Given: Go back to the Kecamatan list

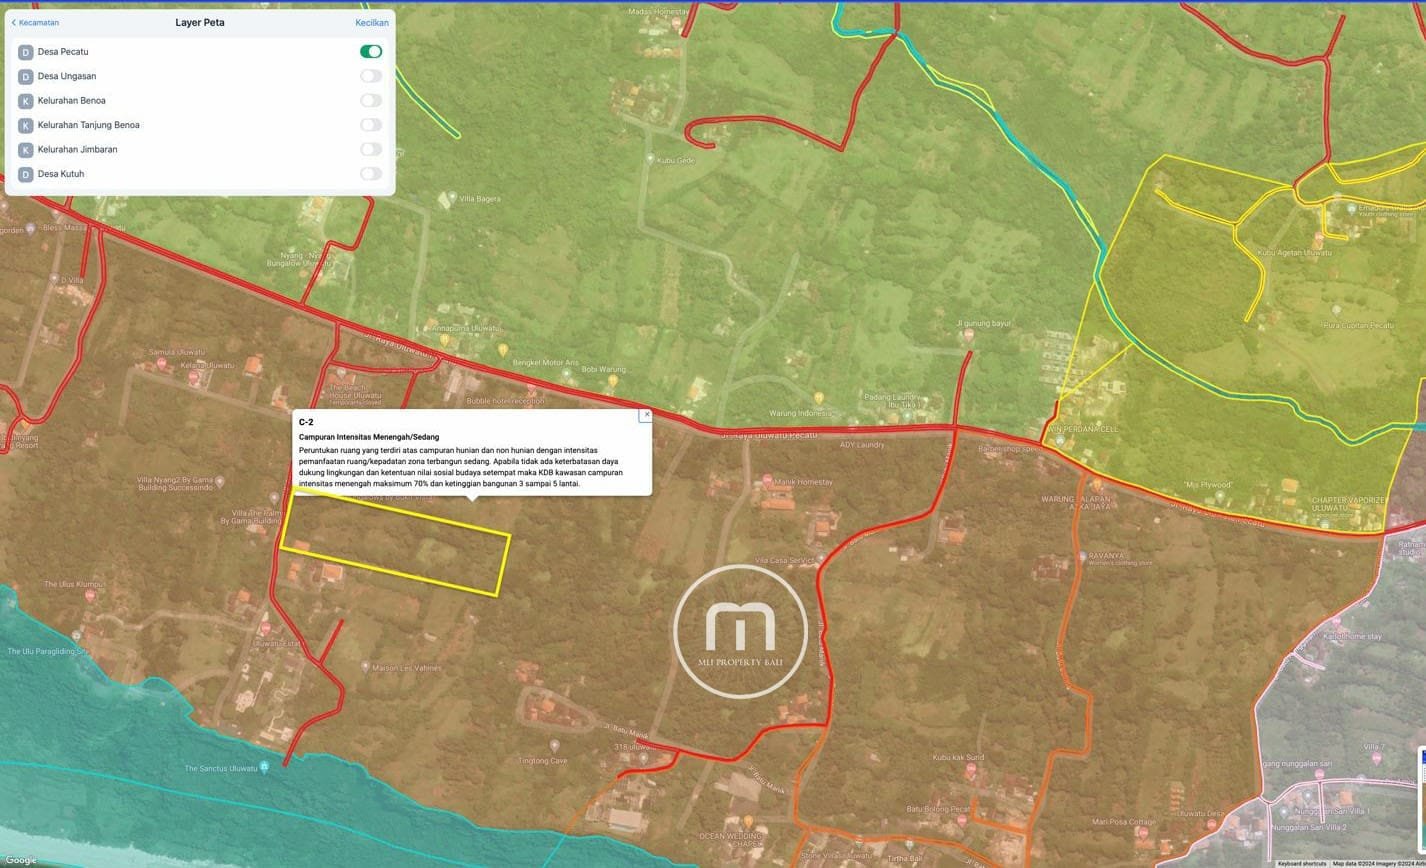Looking at the screenshot, I should [35, 23].
